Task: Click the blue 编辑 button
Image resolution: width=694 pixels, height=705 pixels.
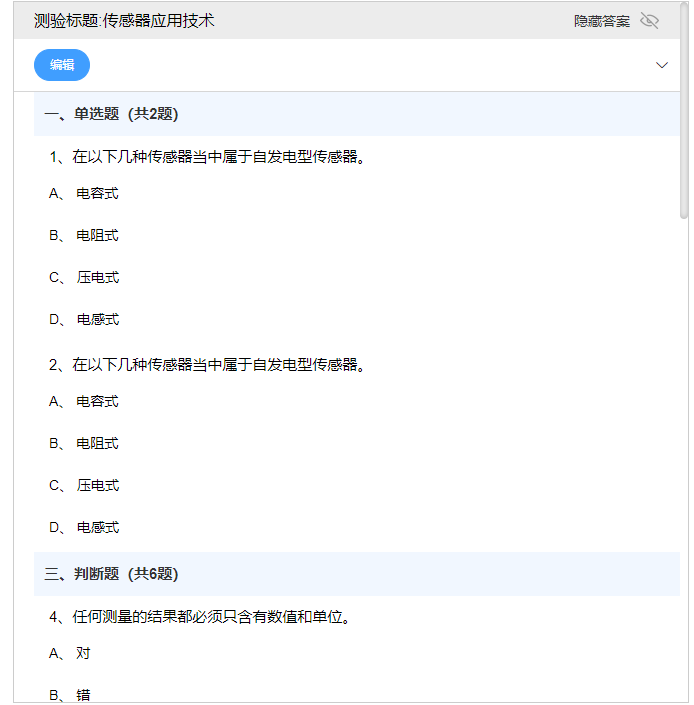Action: point(62,65)
